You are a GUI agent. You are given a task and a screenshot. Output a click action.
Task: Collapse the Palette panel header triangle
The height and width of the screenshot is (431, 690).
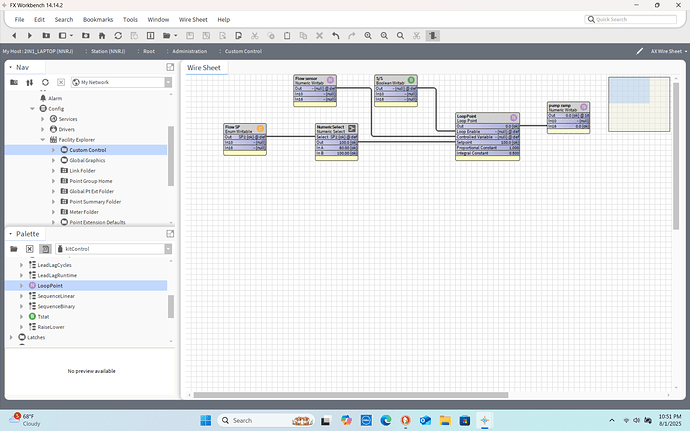[9, 233]
